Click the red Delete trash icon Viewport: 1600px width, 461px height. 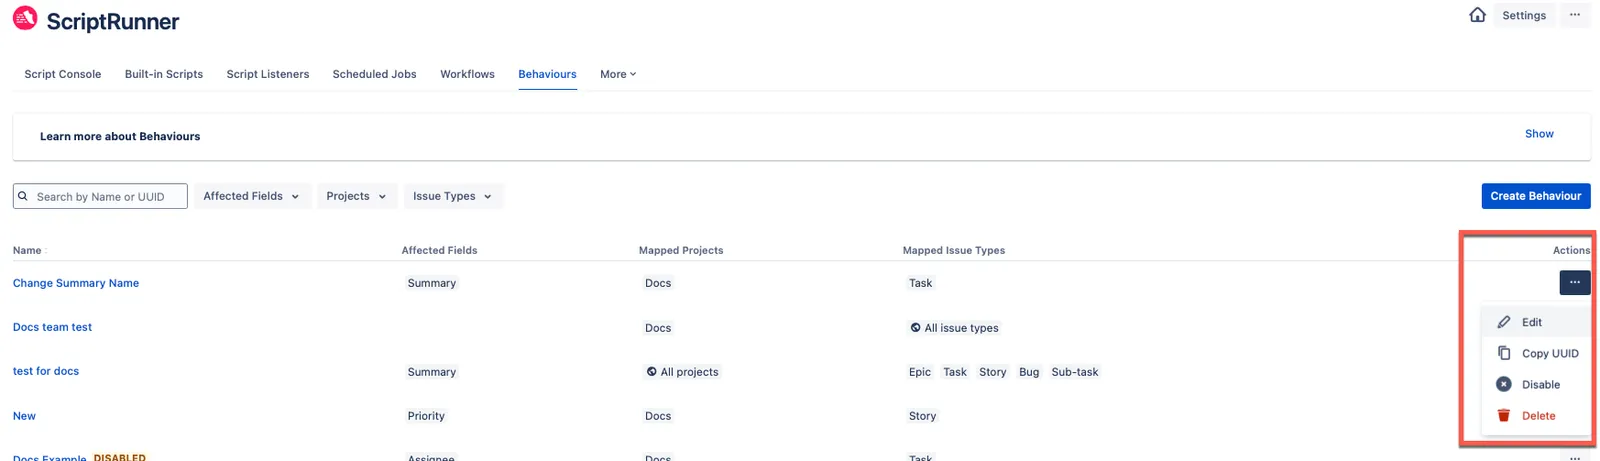coord(1503,415)
